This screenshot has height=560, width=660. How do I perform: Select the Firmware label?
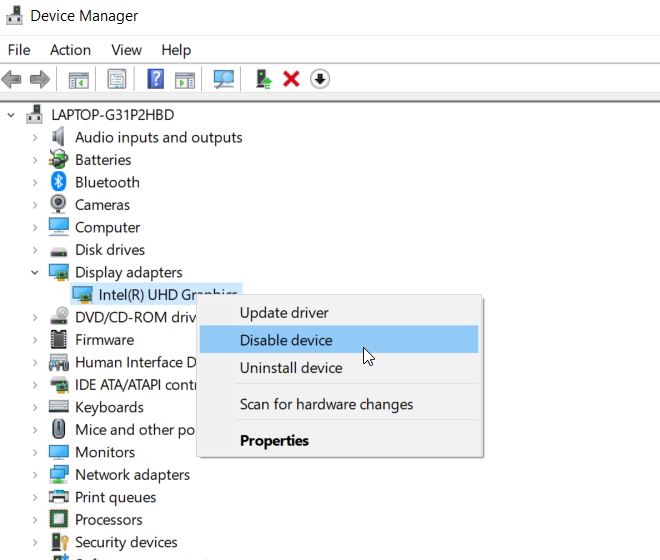click(104, 340)
